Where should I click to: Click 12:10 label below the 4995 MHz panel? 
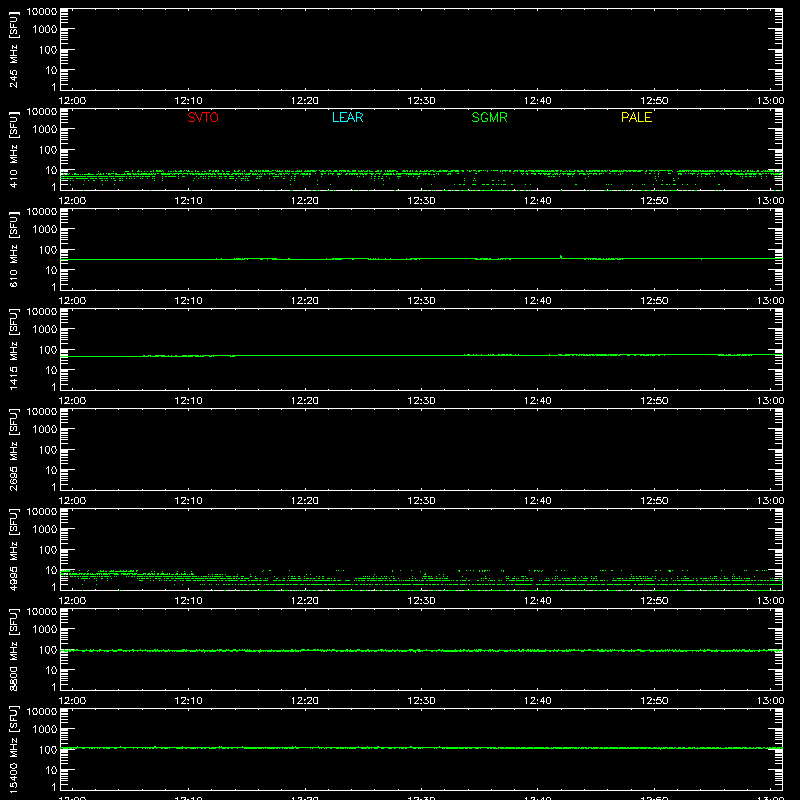pyautogui.click(x=188, y=601)
